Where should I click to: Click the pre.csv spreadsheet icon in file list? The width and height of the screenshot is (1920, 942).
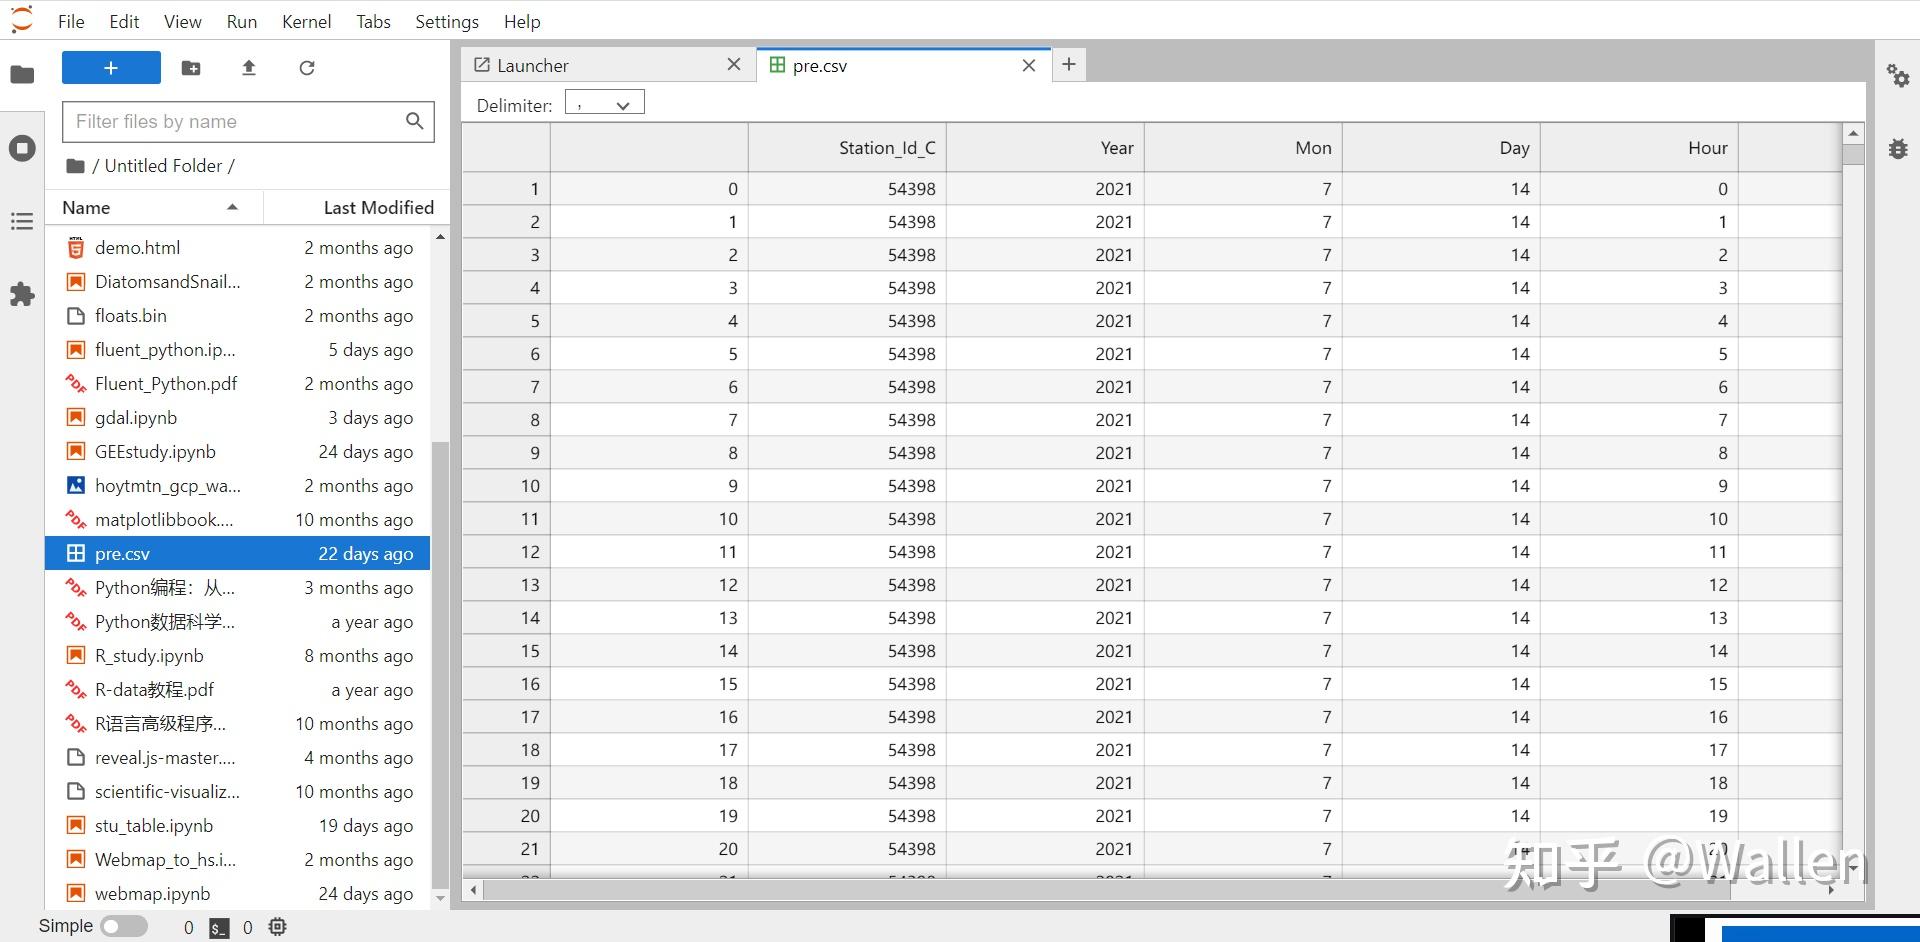[x=75, y=553]
